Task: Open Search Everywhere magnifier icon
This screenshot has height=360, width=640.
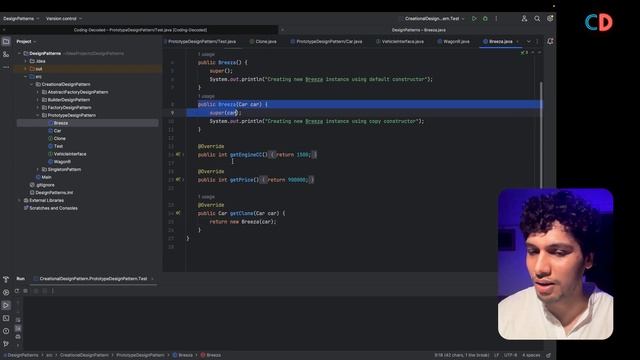Action: pos(537,18)
